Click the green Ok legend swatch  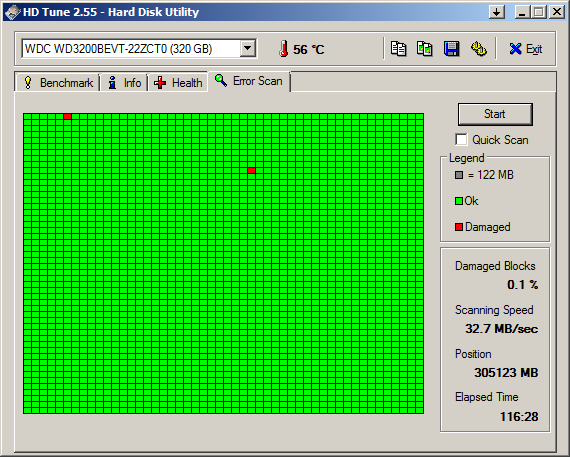pos(459,201)
